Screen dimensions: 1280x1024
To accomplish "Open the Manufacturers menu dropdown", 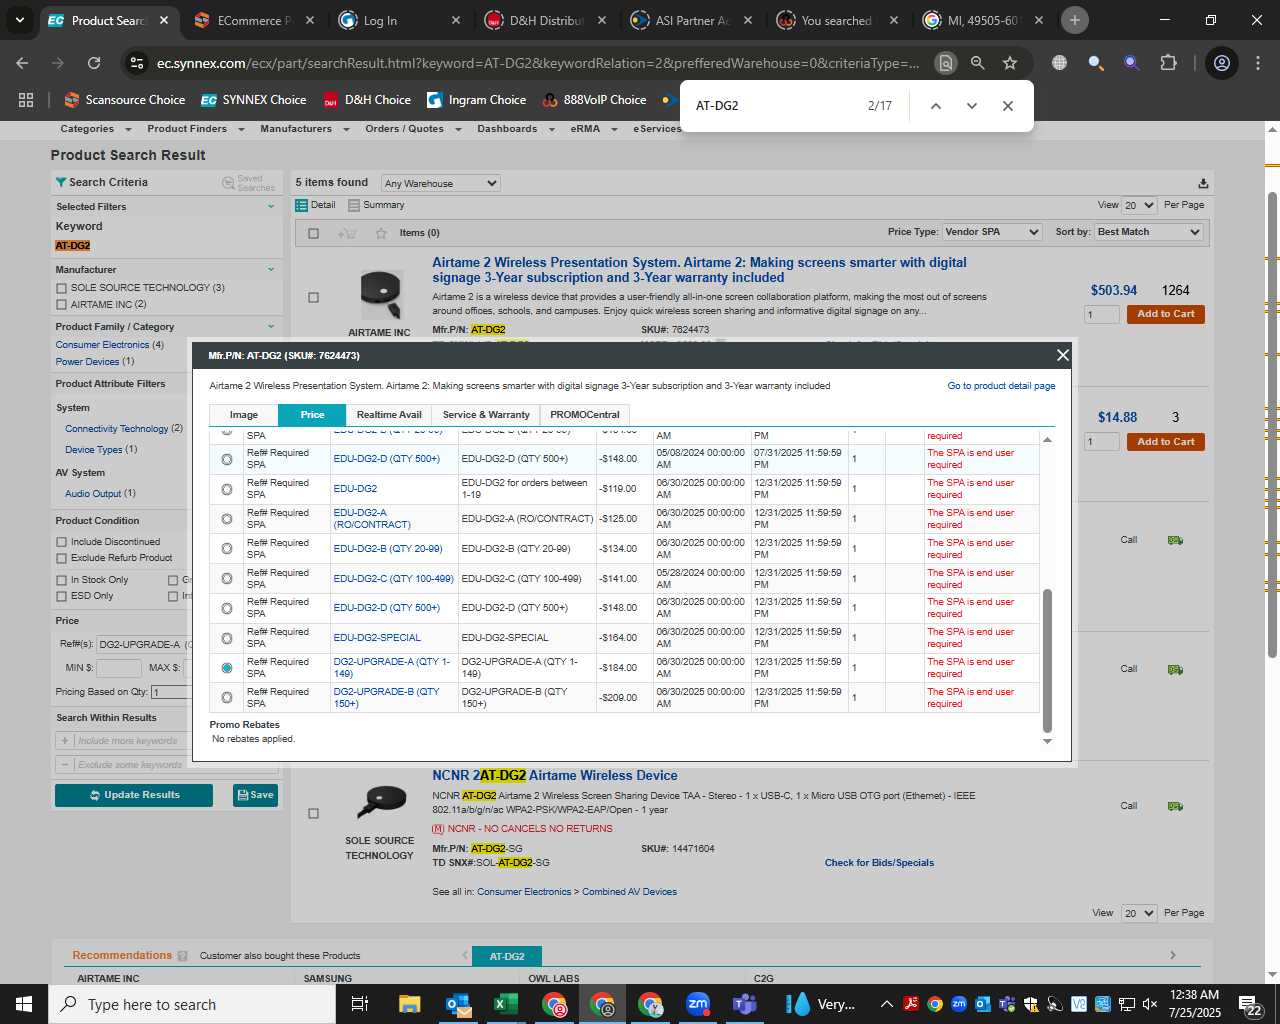I will pos(305,129).
